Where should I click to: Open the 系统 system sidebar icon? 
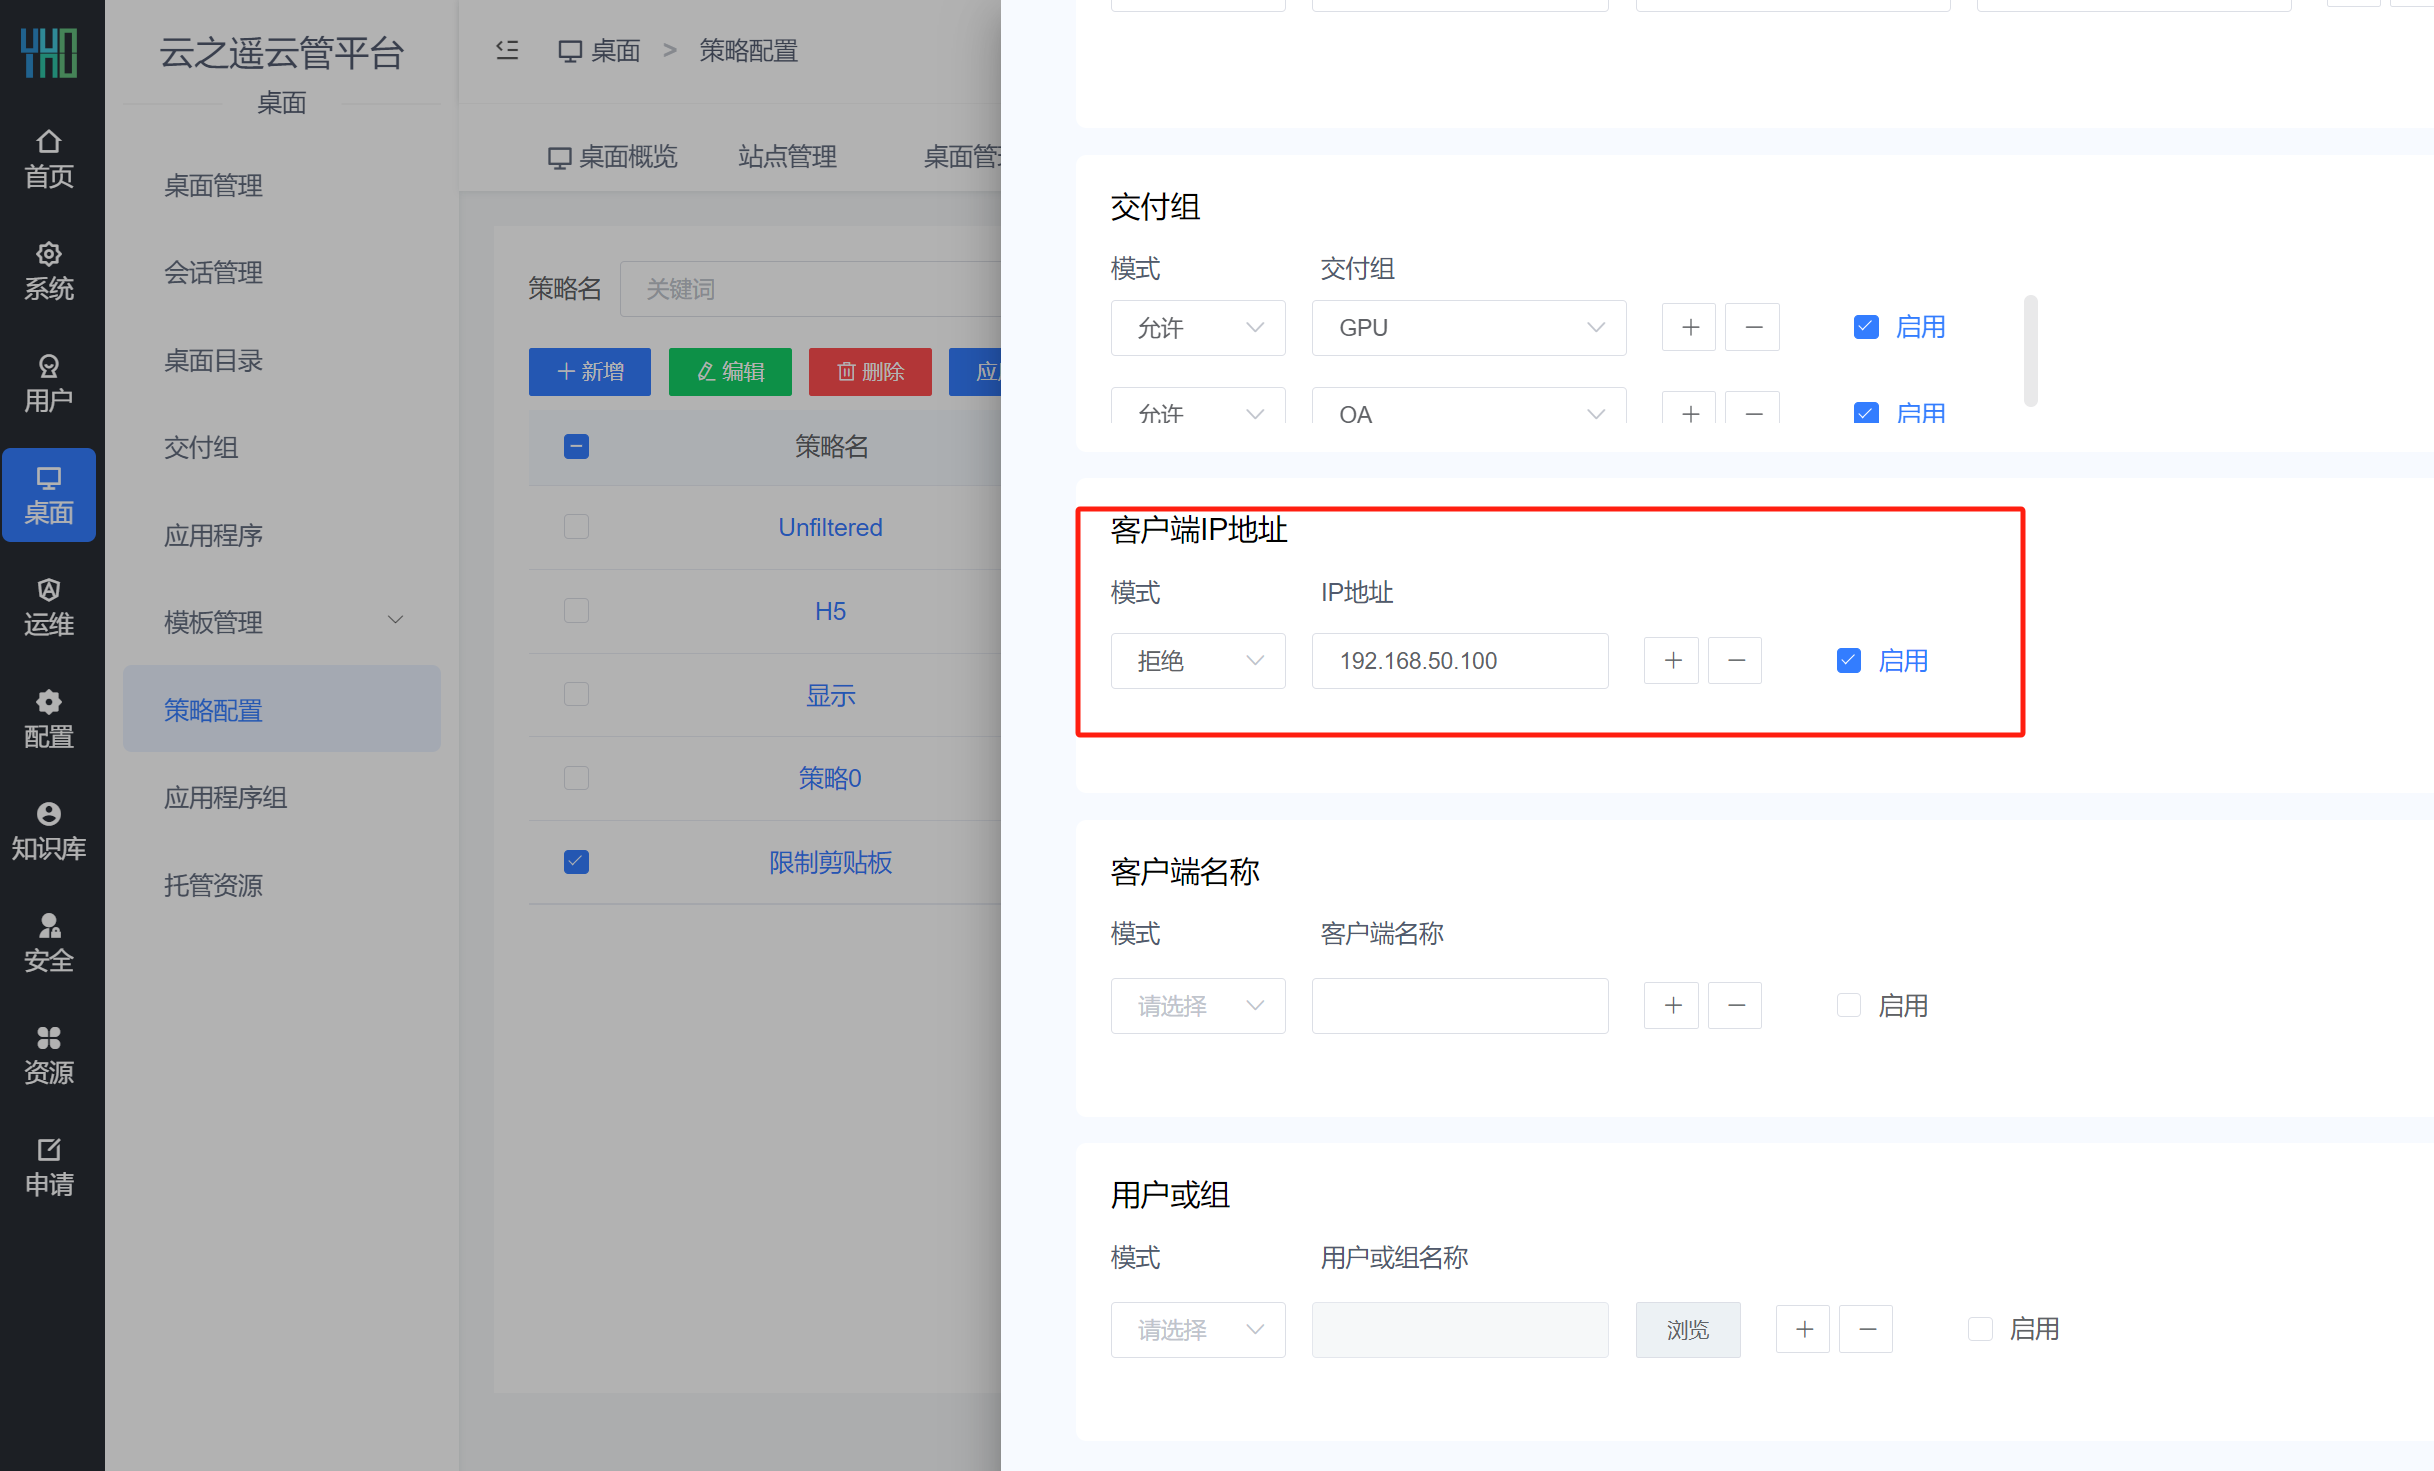pyautogui.click(x=49, y=272)
